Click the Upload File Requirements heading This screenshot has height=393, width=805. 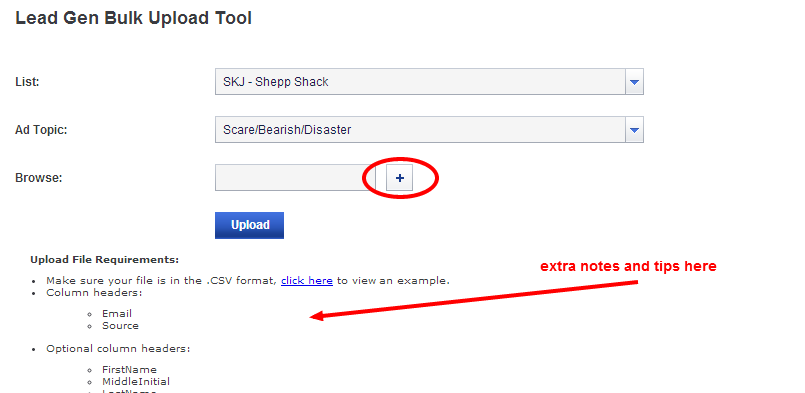coord(105,260)
